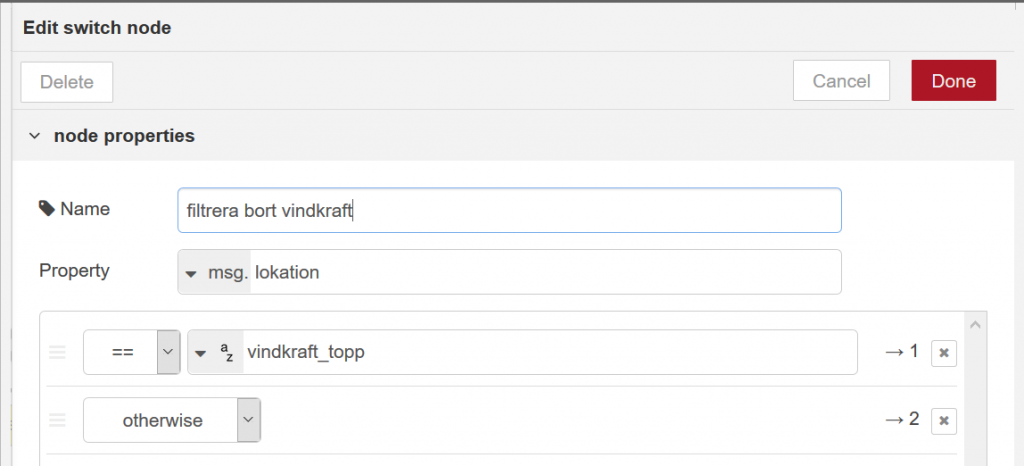Click the Cancel button

point(841,81)
